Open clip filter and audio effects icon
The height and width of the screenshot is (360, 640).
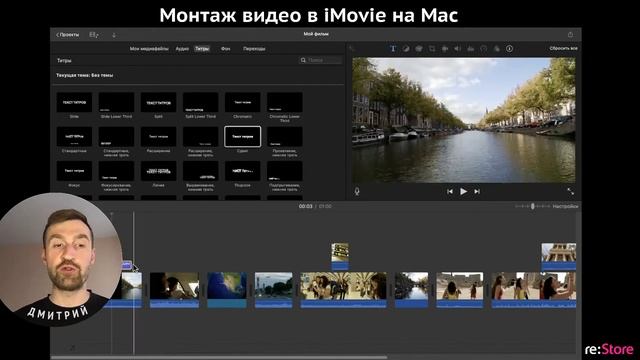[x=496, y=49]
